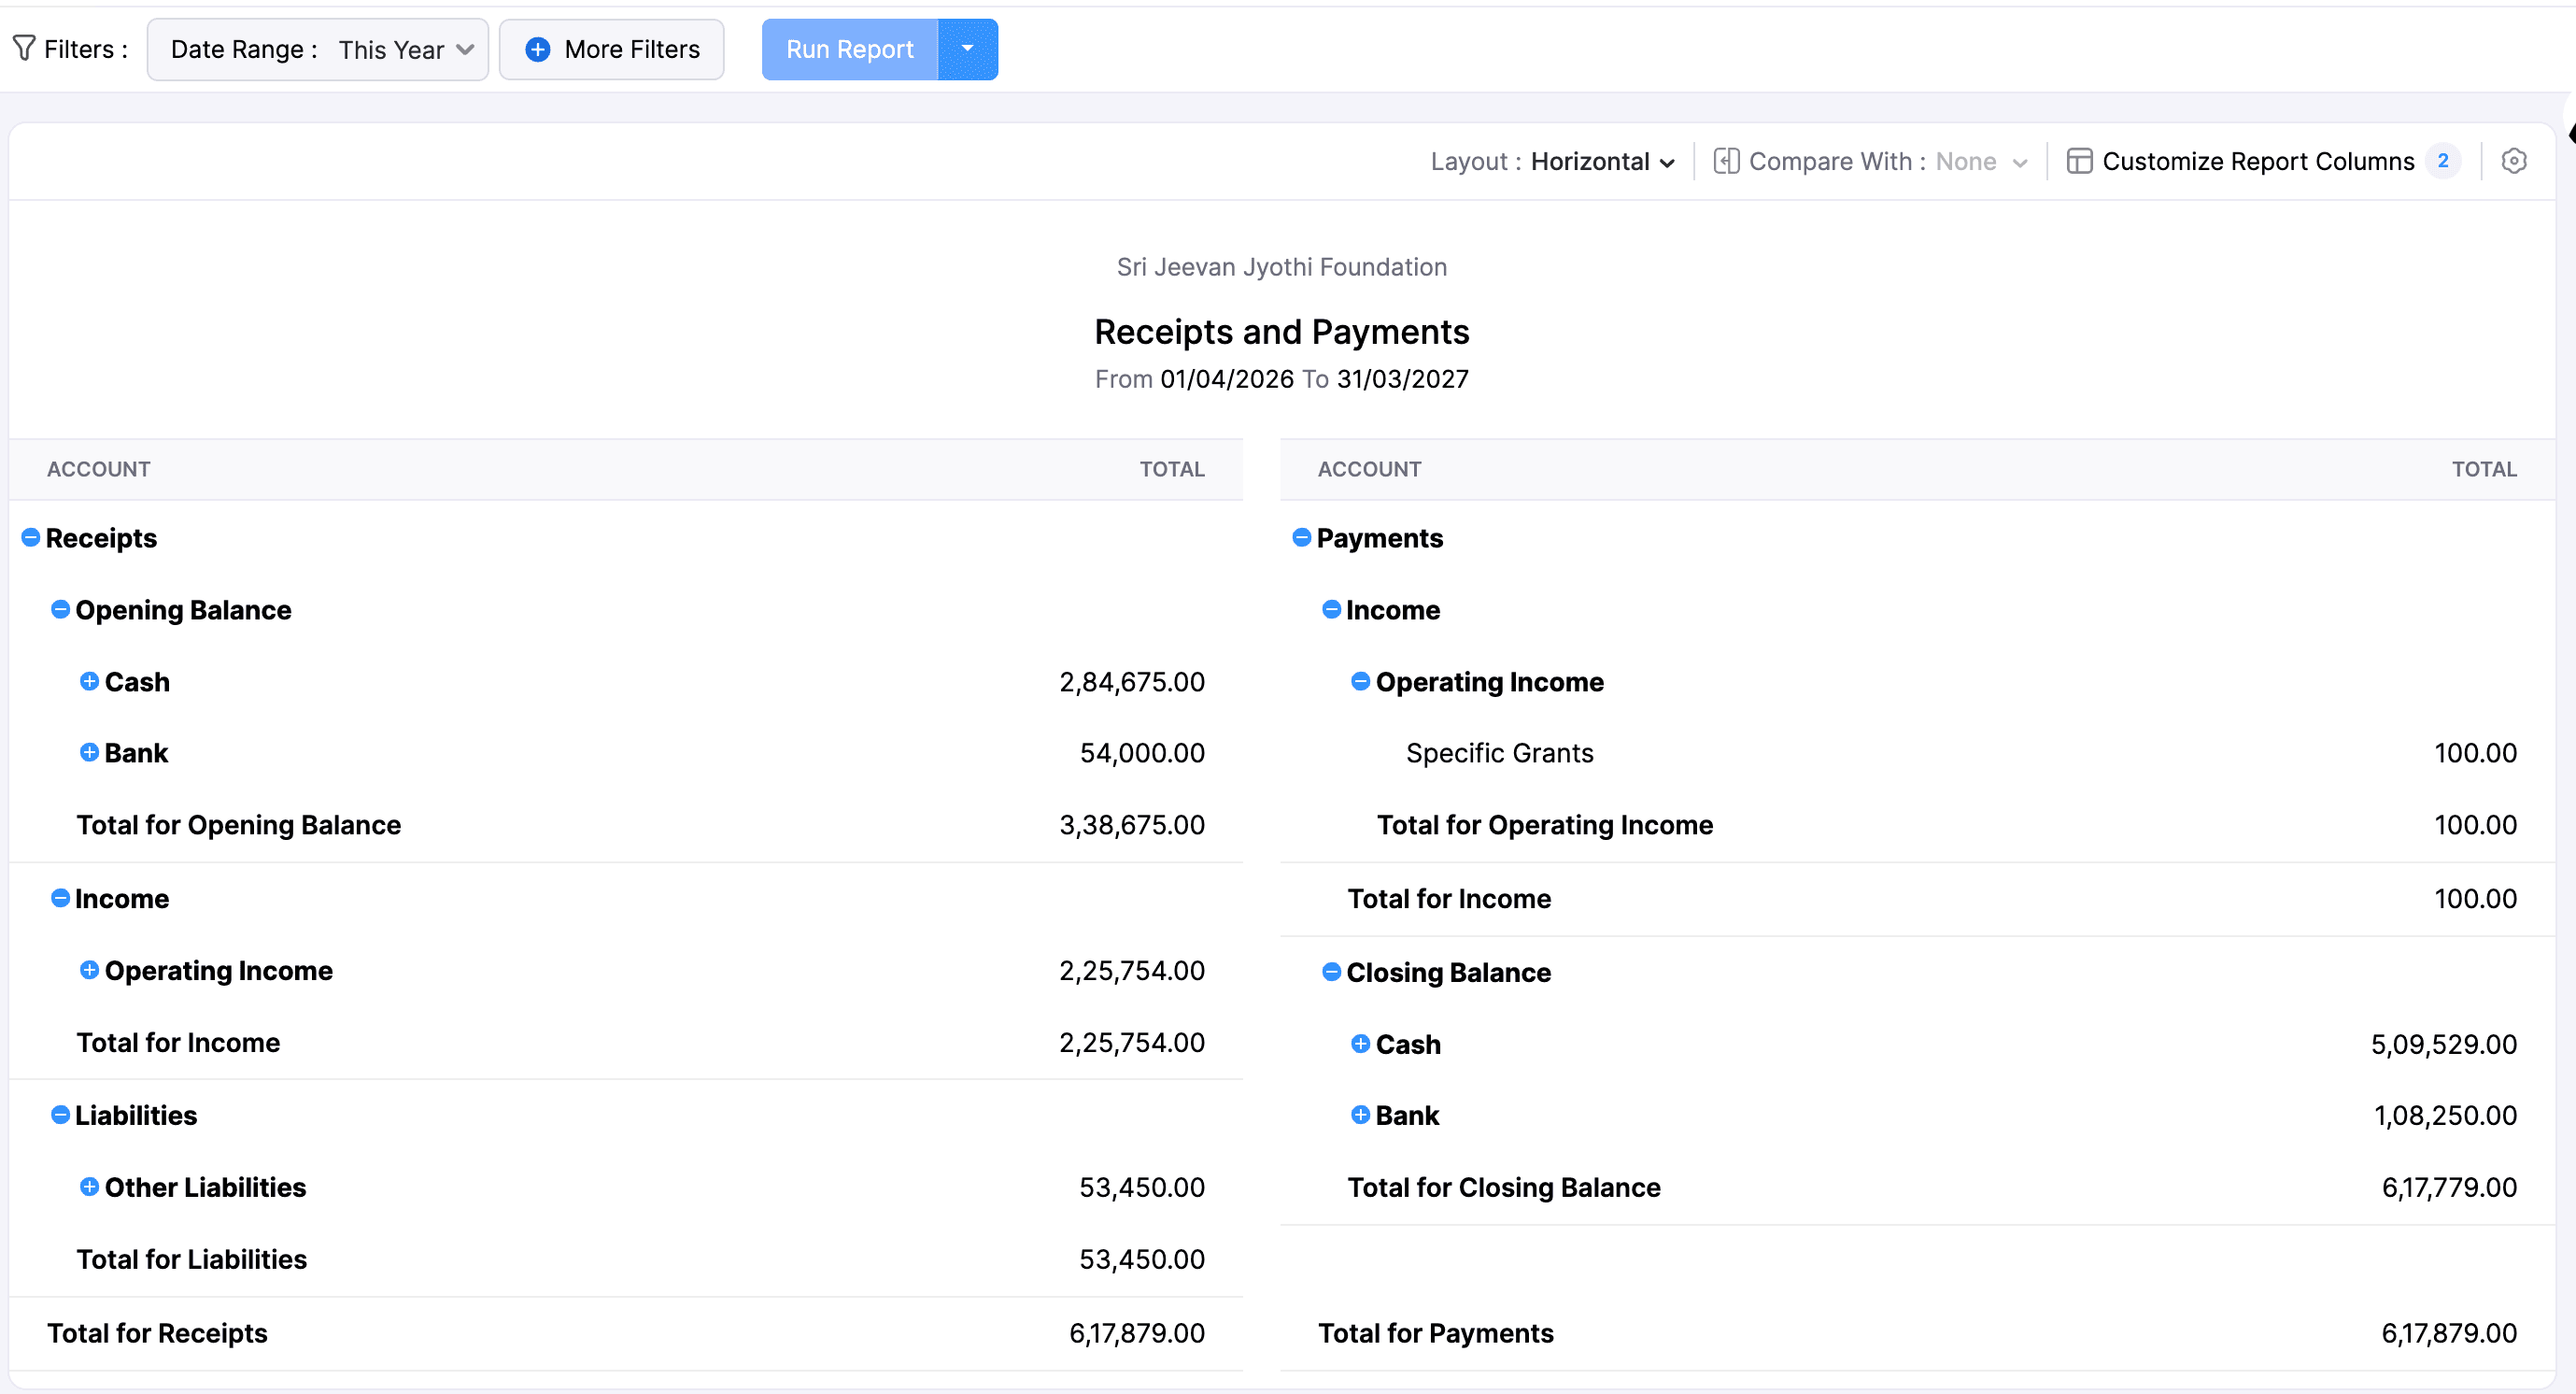
Task: Click Total for Liabilities label
Action: pos(192,1259)
